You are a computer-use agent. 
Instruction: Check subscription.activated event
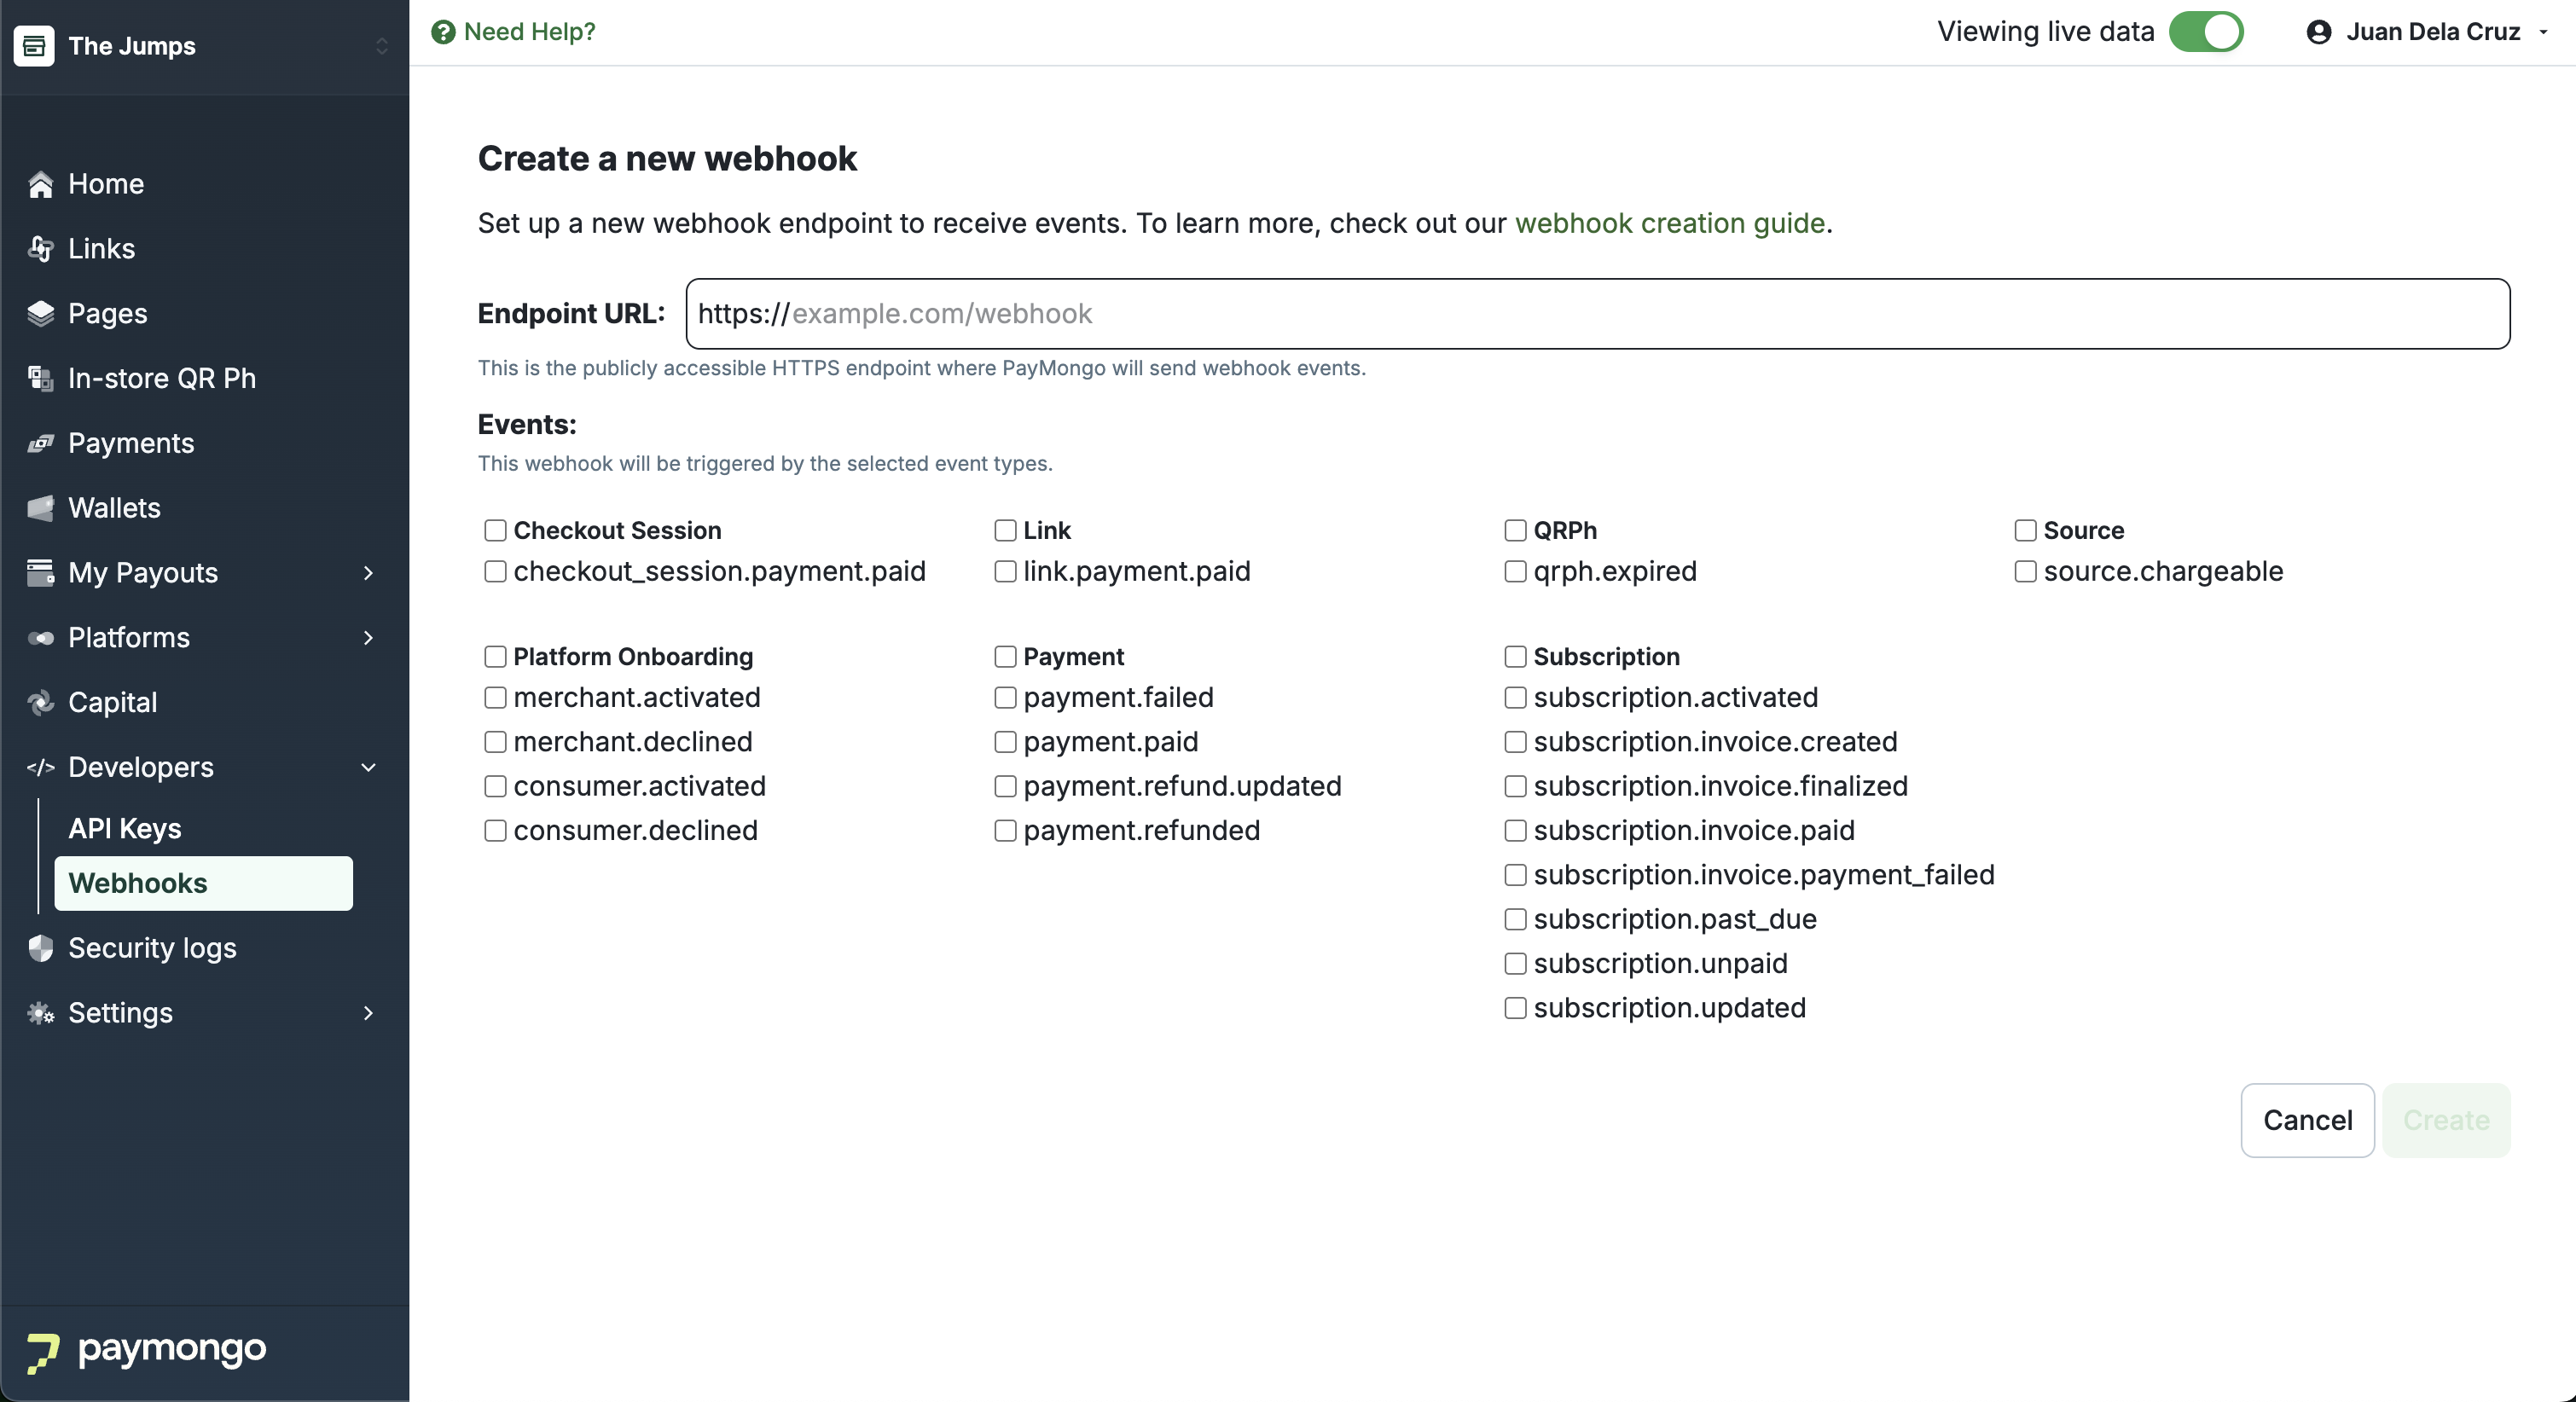pyautogui.click(x=1515, y=698)
